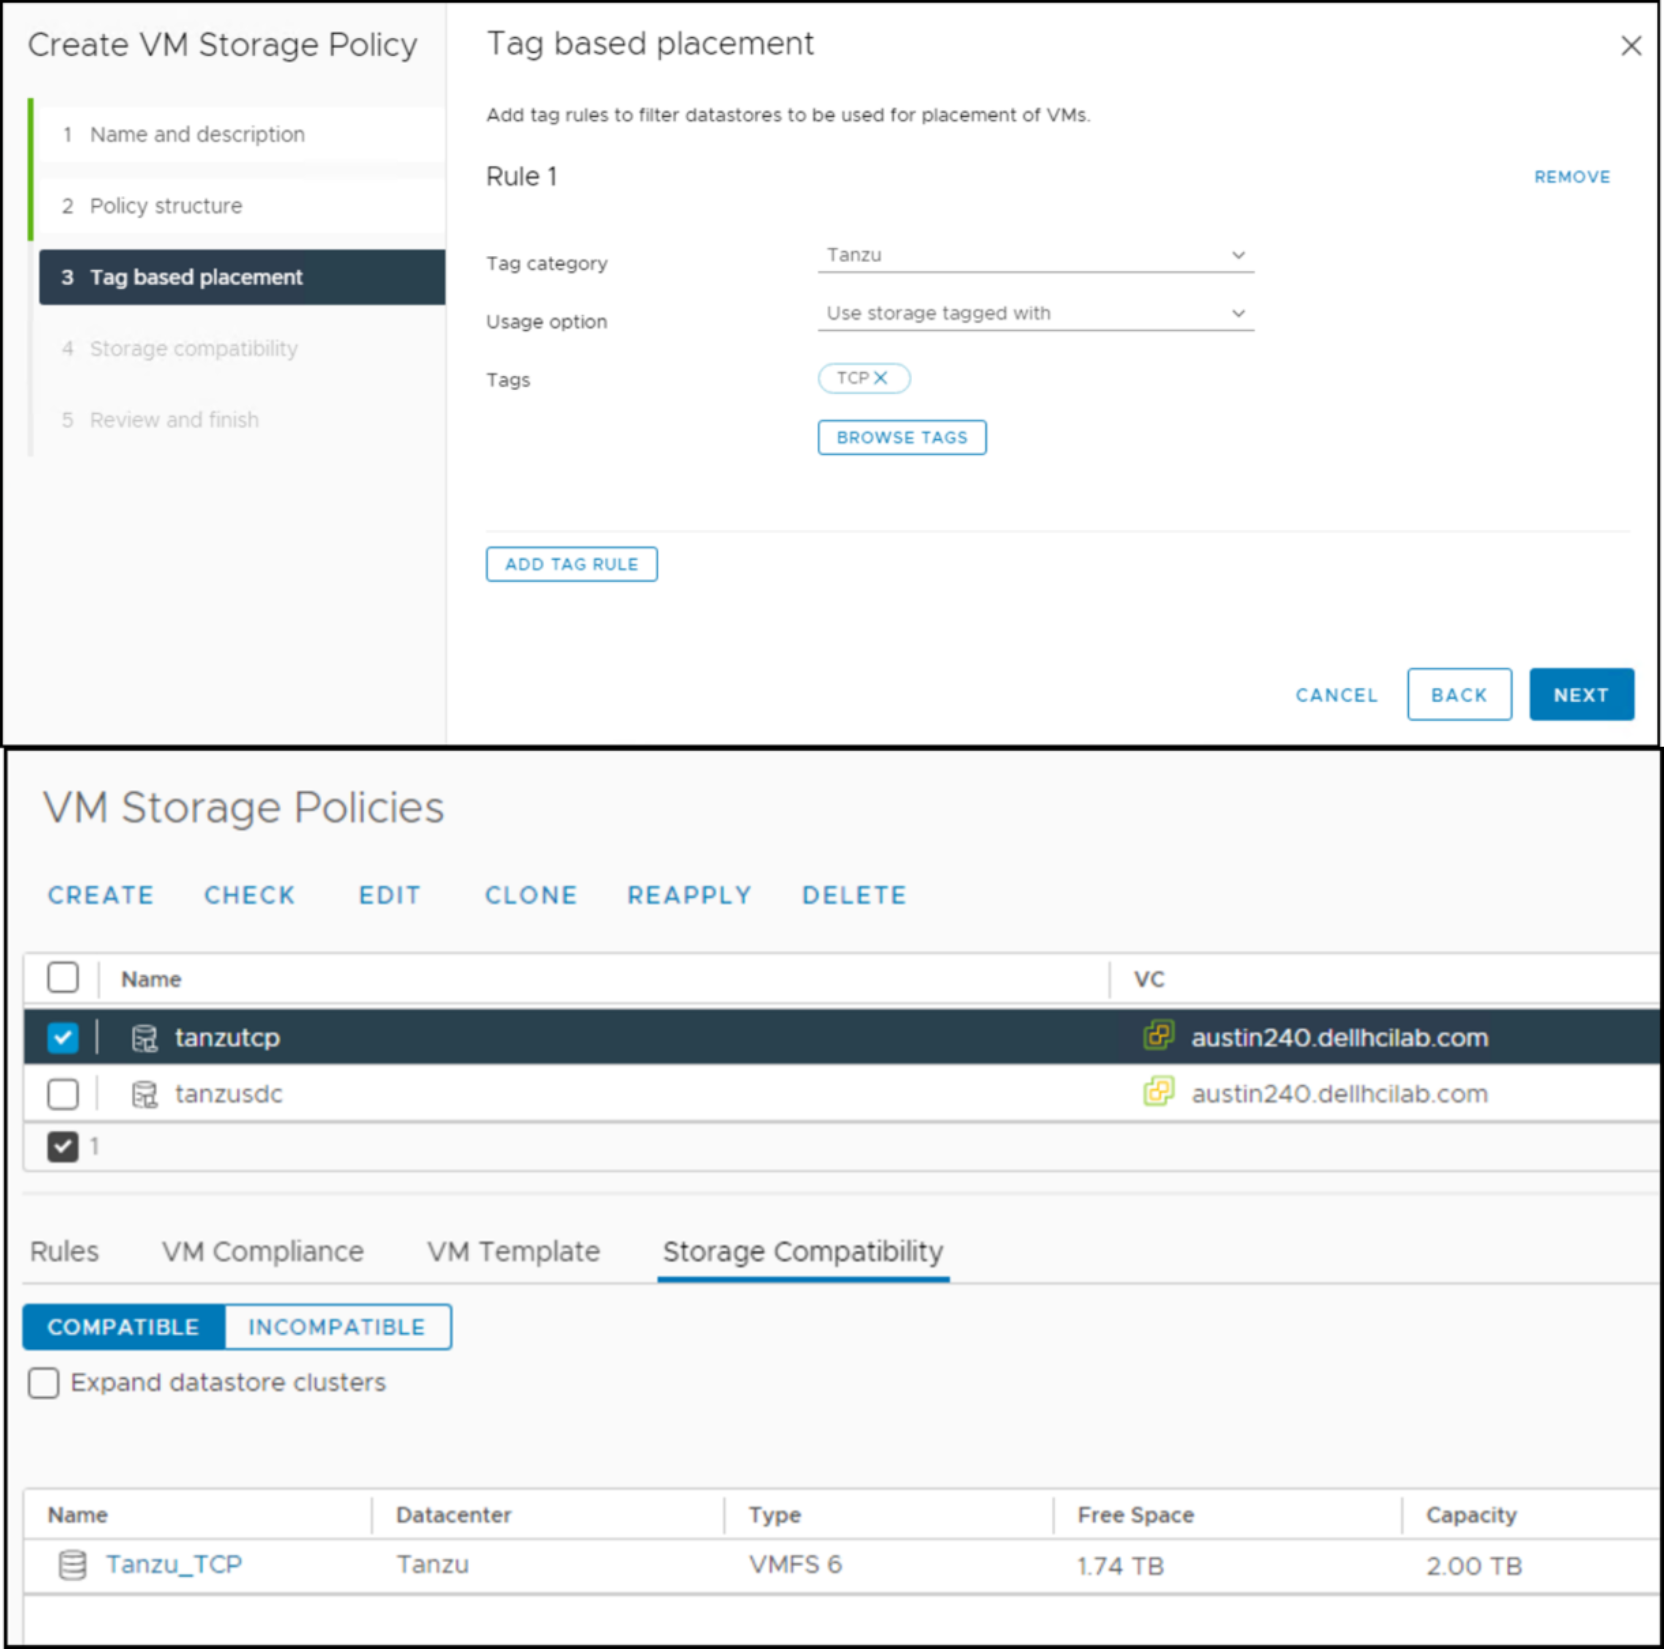Viewport: 1664px width, 1649px height.
Task: Switch to the Rules tab
Action: coord(64,1252)
